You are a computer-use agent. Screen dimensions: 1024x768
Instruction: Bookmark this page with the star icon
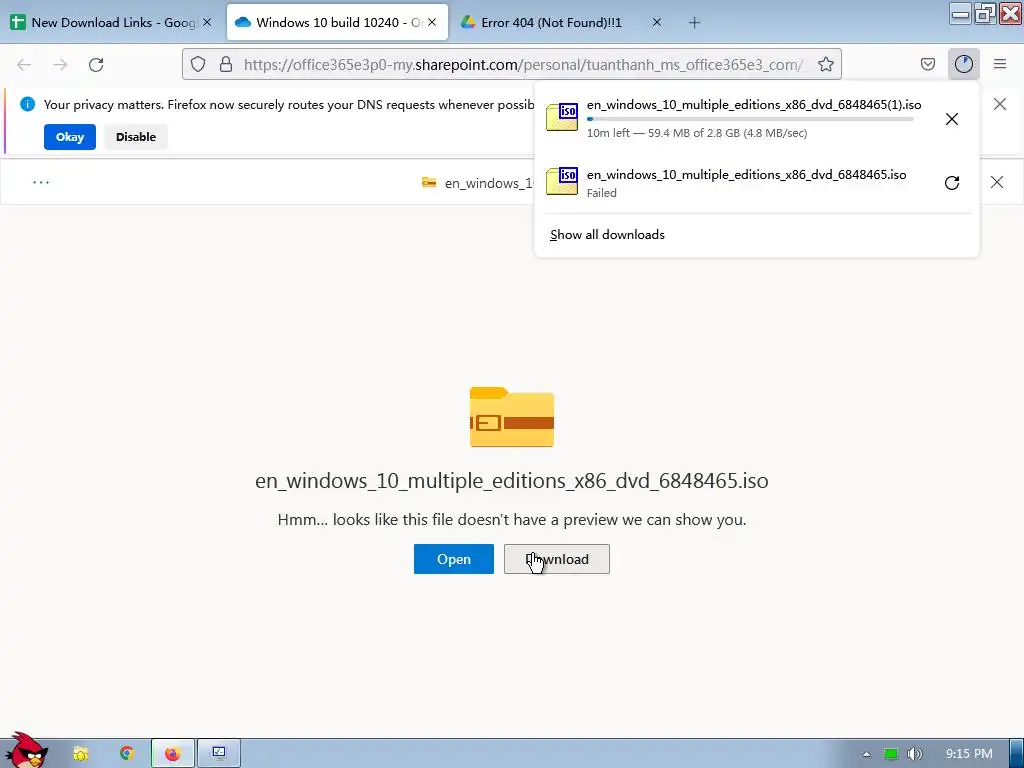825,64
